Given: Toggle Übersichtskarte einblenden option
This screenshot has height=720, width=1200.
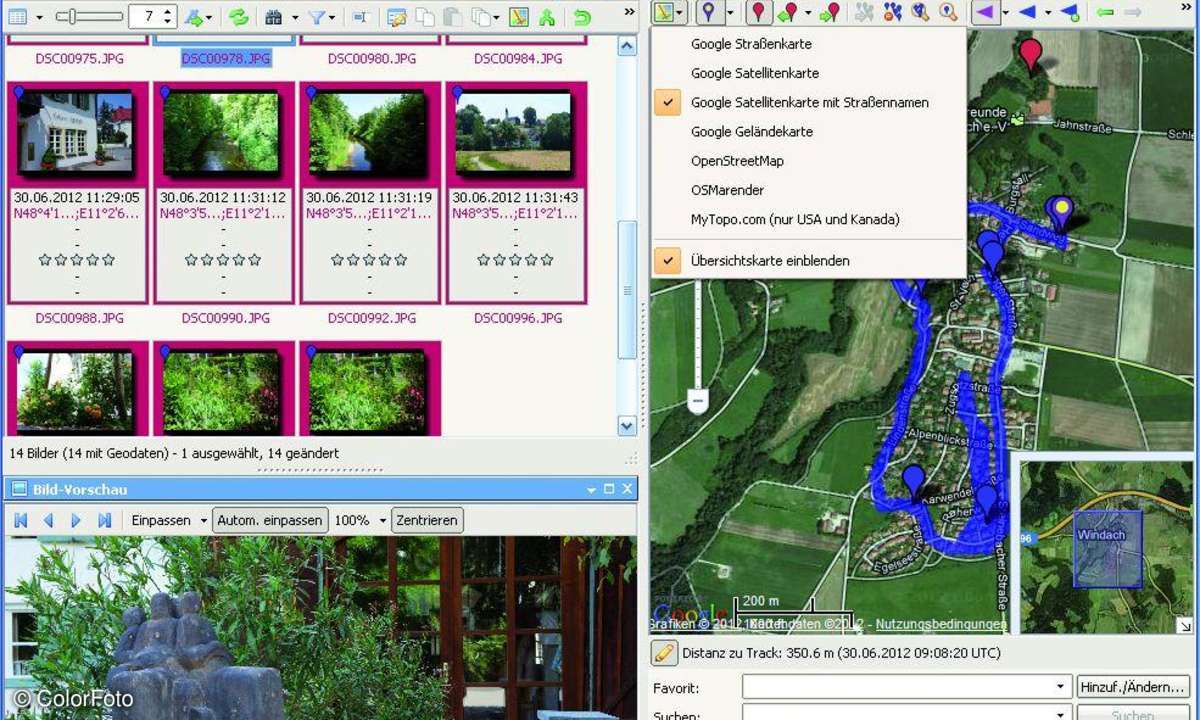Looking at the screenshot, I should click(809, 260).
